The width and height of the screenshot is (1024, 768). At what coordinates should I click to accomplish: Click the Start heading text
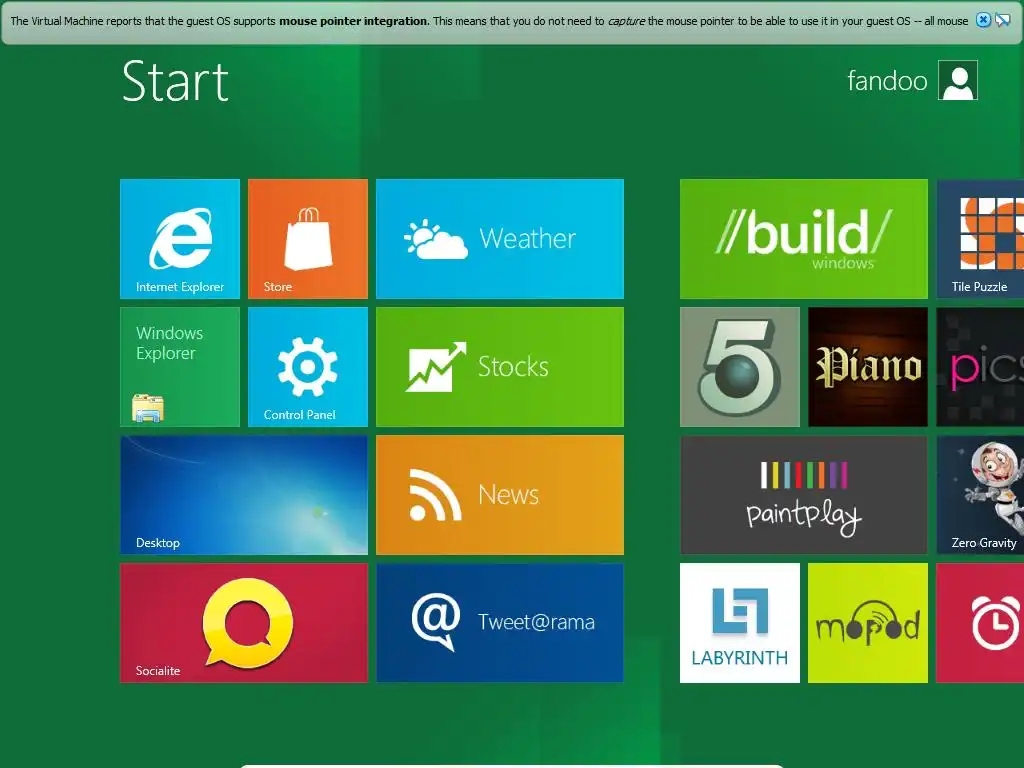click(175, 82)
